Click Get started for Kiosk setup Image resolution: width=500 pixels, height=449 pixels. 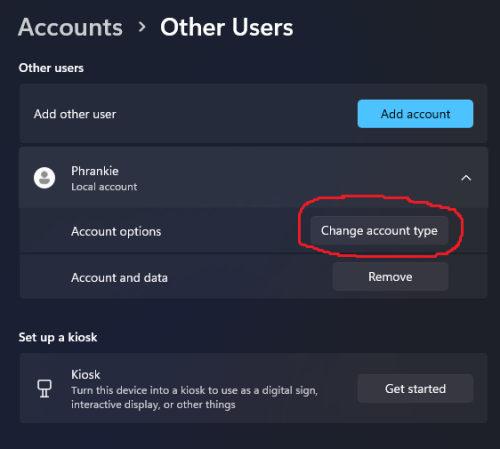coord(415,389)
